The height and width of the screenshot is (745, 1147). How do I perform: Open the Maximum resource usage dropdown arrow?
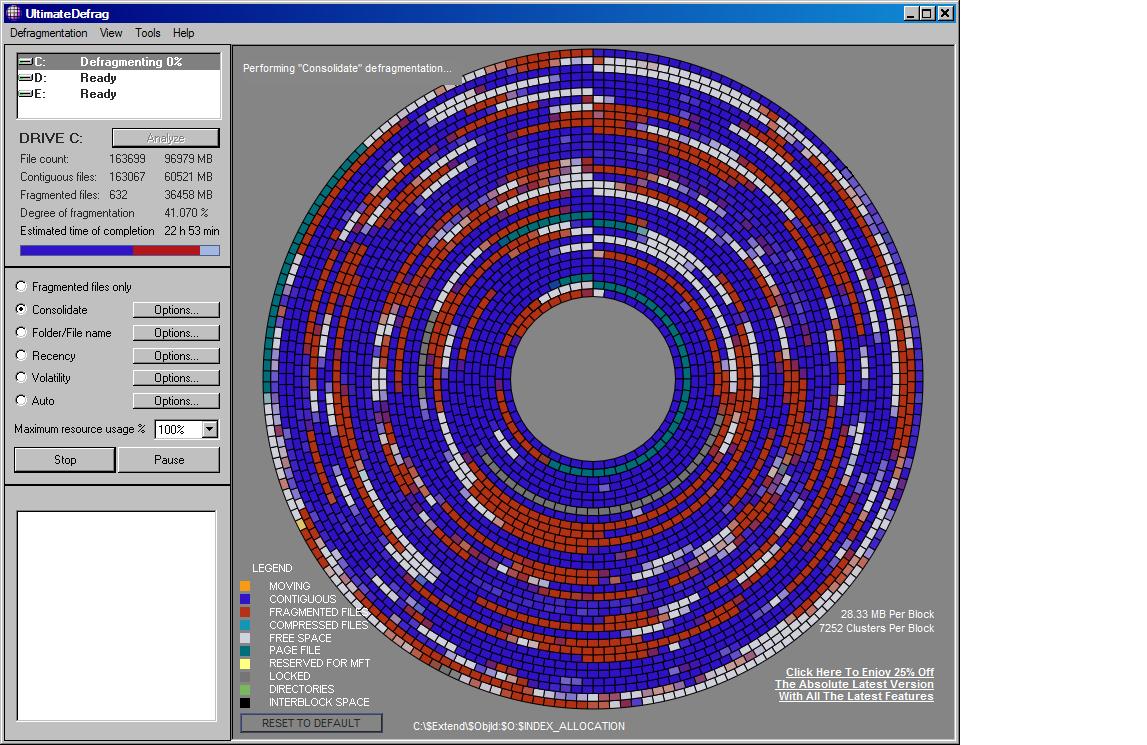(x=210, y=430)
